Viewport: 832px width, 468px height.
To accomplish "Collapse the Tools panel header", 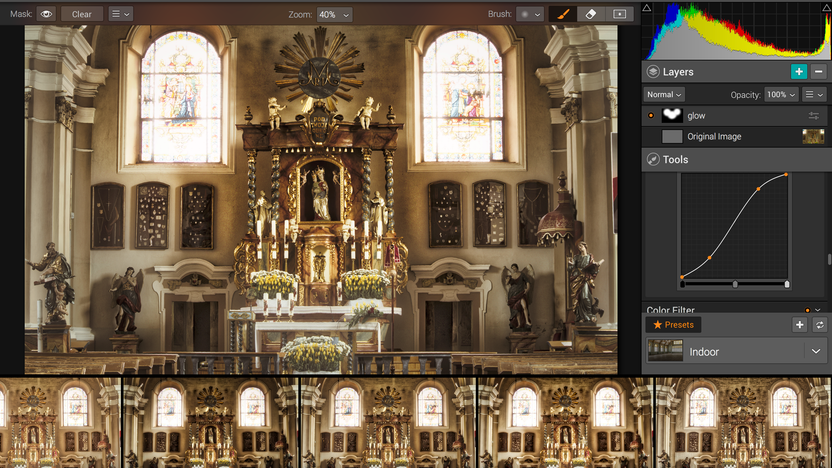I will tap(736, 159).
